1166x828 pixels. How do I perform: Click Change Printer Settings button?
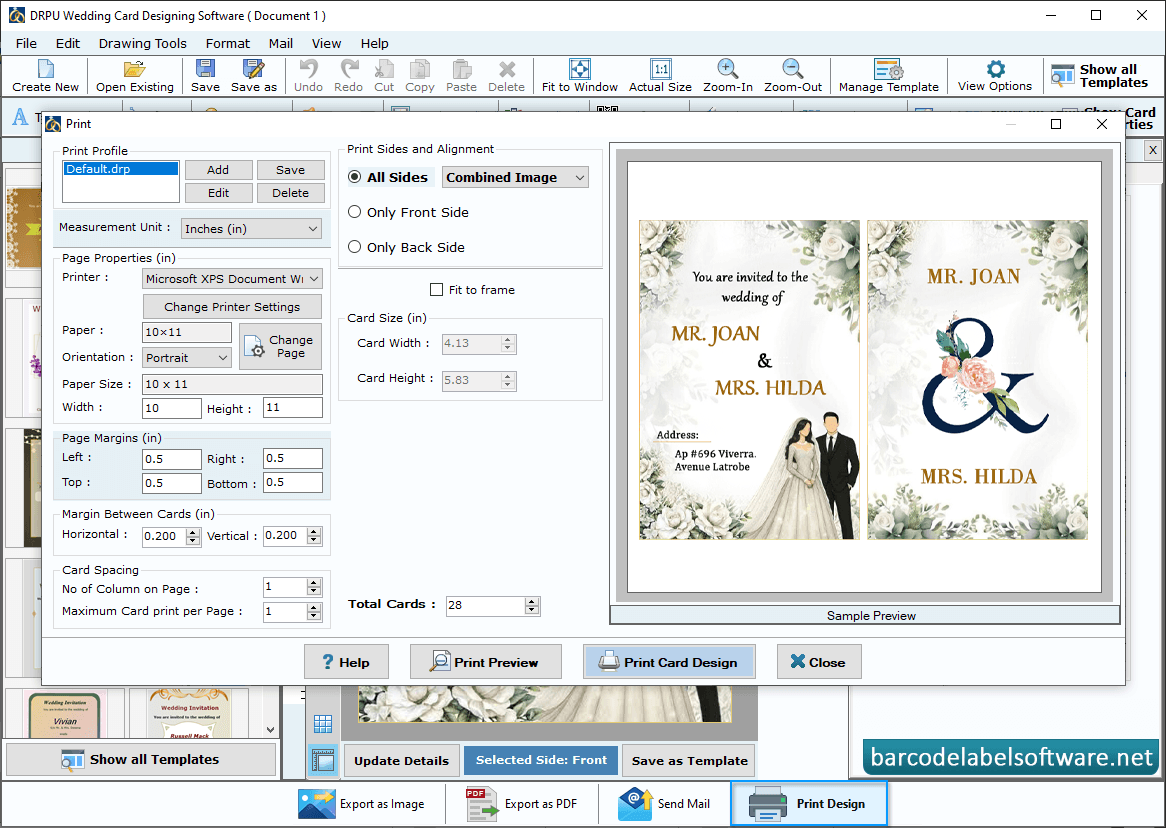click(x=232, y=307)
